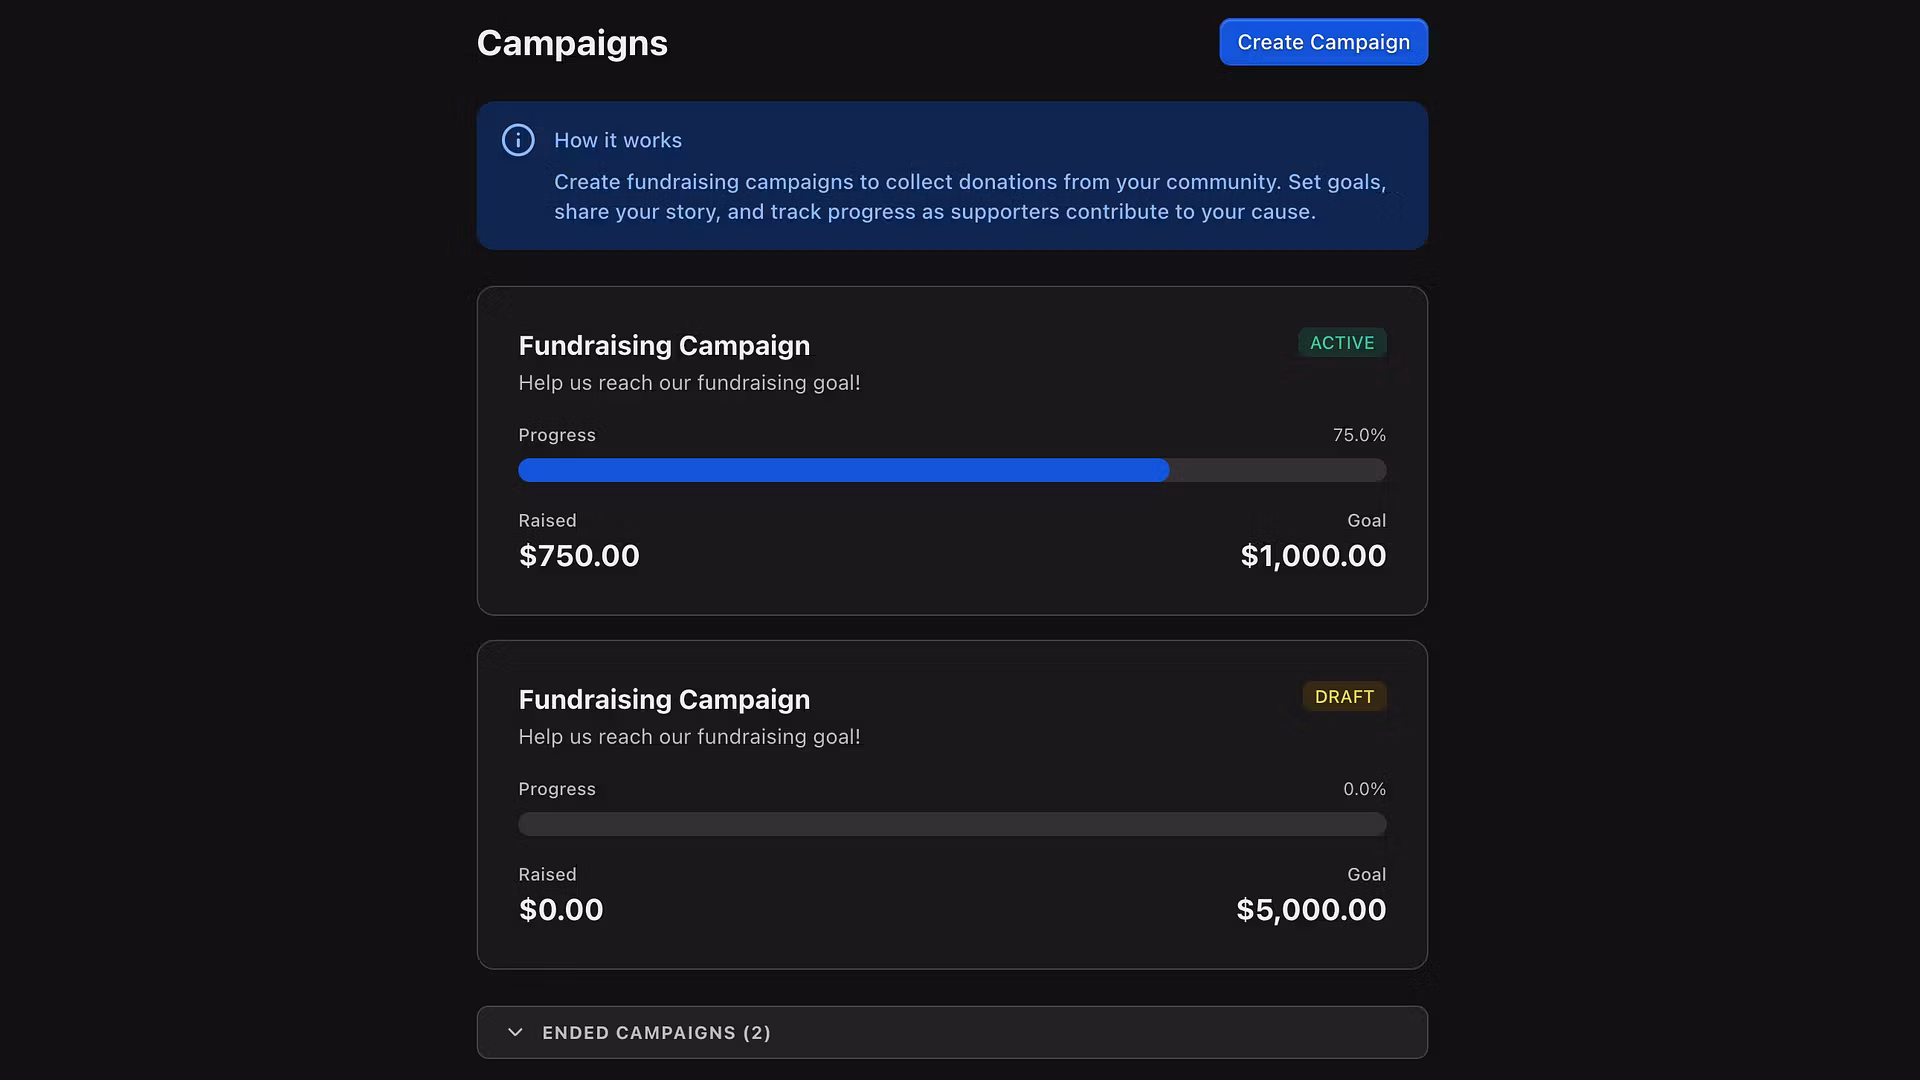Select the $0.00 raised amount
This screenshot has width=1920, height=1080.
click(561, 910)
